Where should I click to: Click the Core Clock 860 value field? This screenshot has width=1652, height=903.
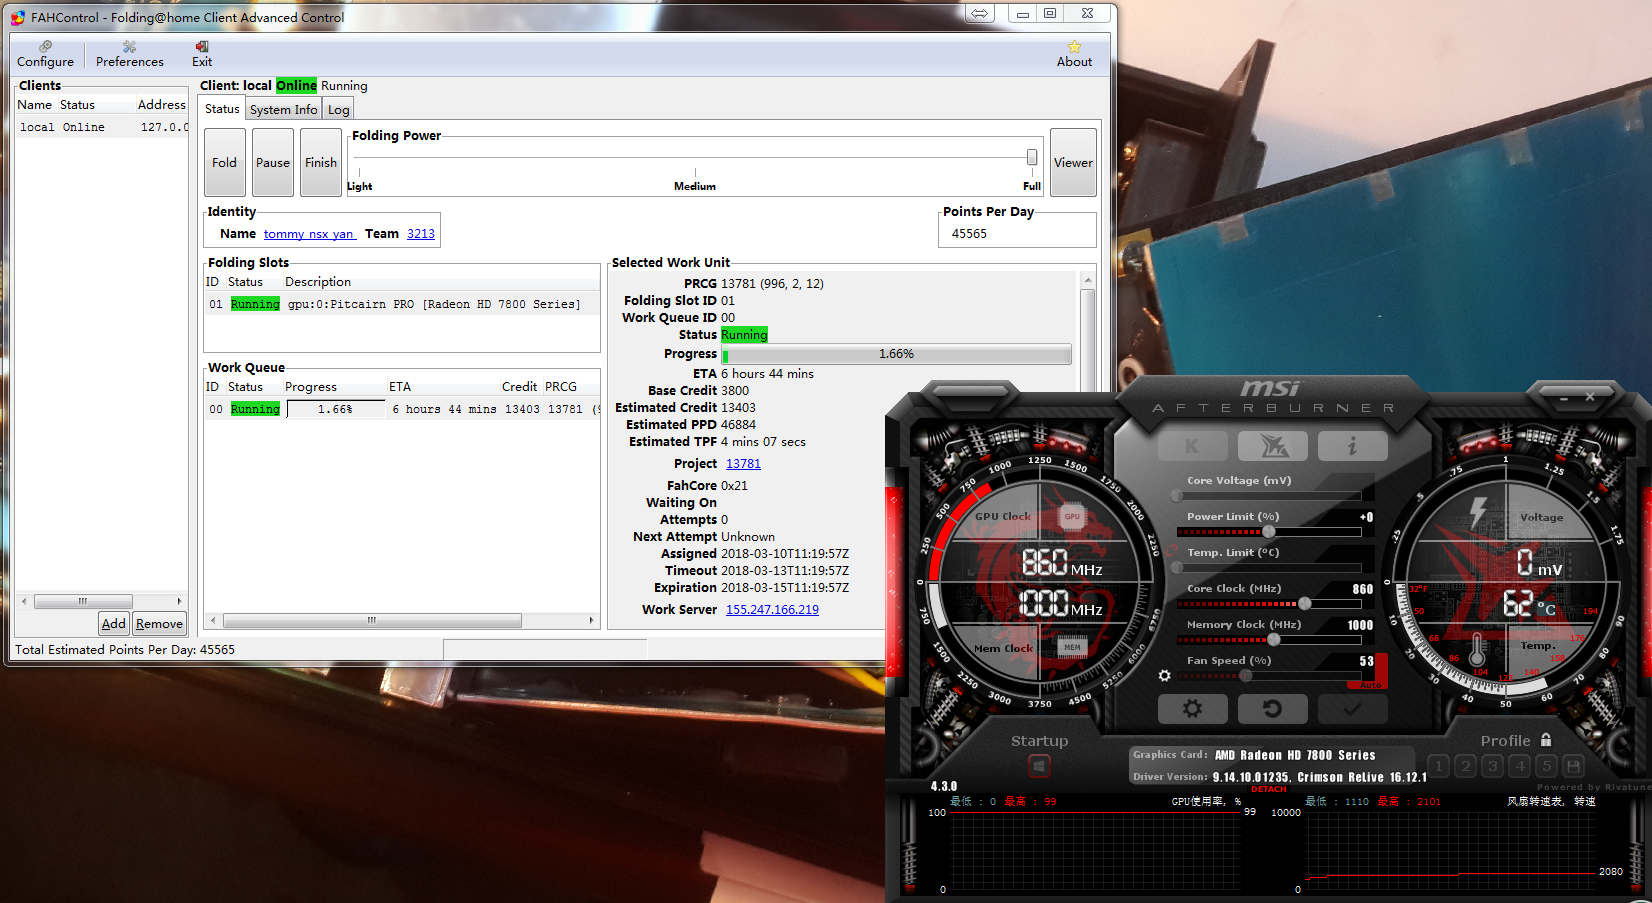click(x=1362, y=589)
